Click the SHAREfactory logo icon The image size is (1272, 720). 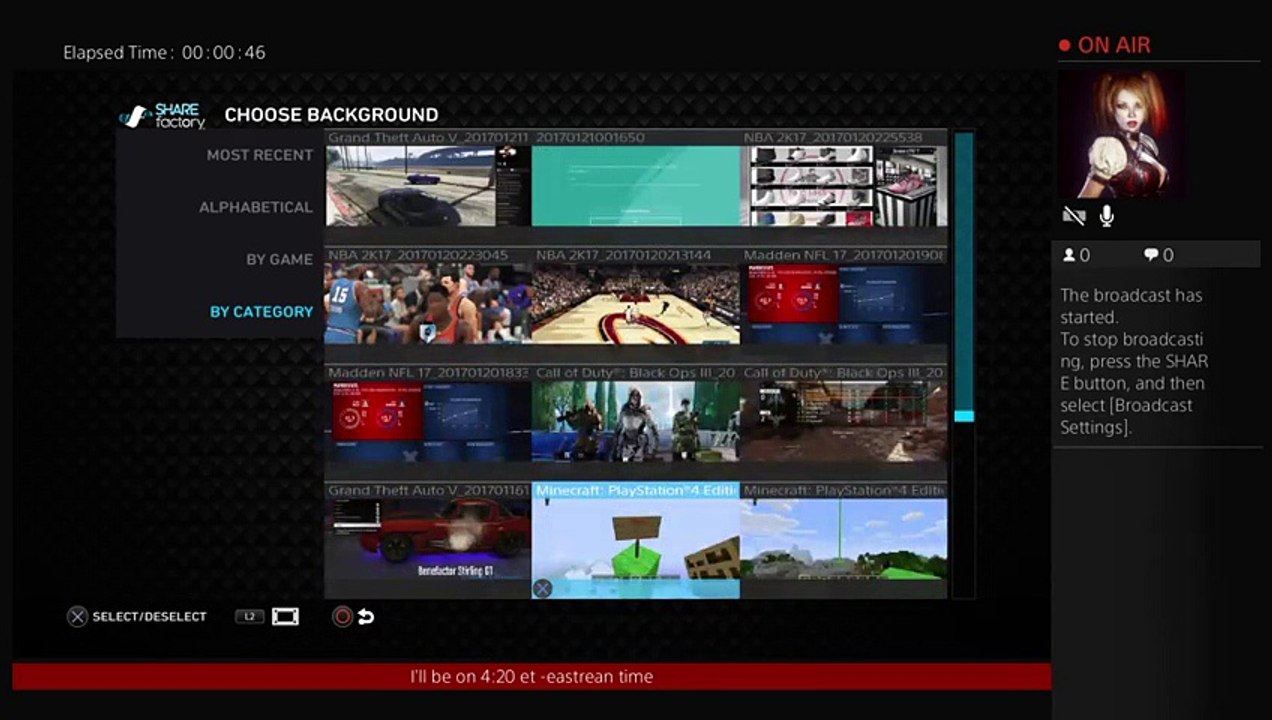[x=161, y=115]
